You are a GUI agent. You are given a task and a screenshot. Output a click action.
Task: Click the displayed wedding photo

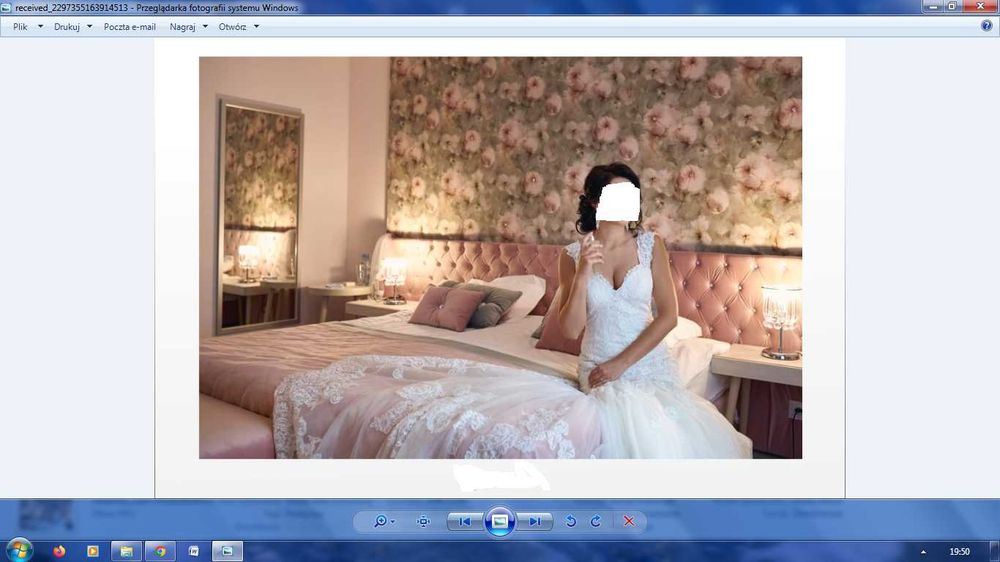(500, 258)
